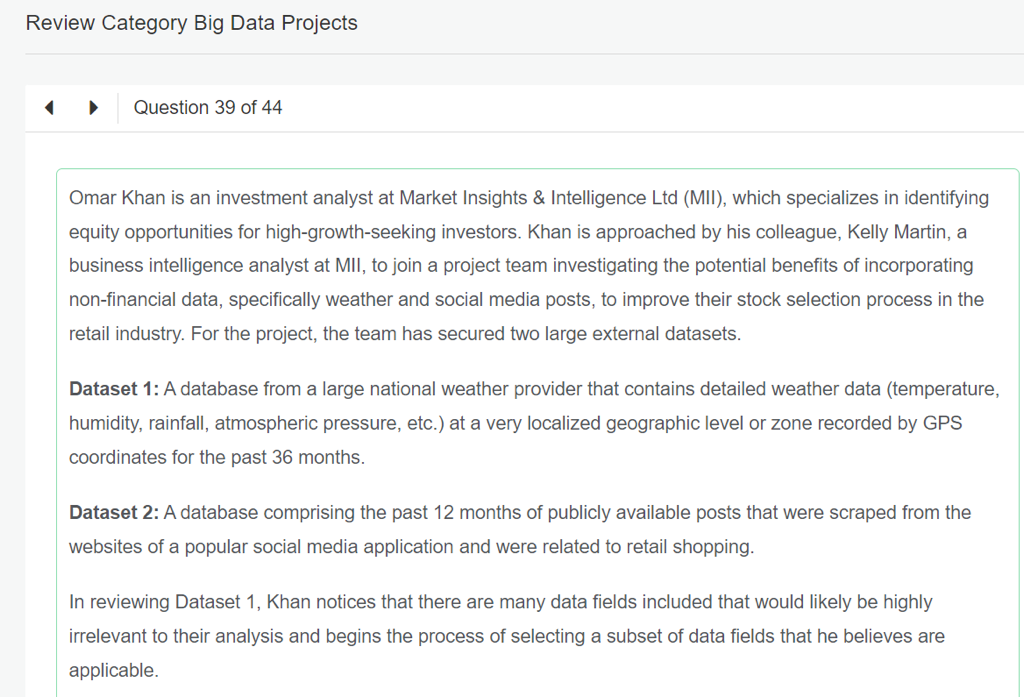Click the bold 'Dataset 2:' label
This screenshot has width=1024, height=697.
click(114, 513)
